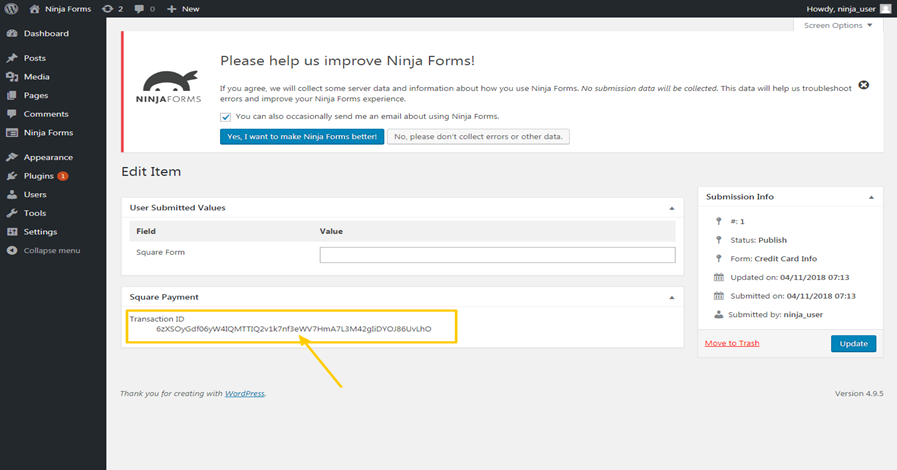Follow the WordPress footer link
This screenshot has width=897, height=470.
244,393
